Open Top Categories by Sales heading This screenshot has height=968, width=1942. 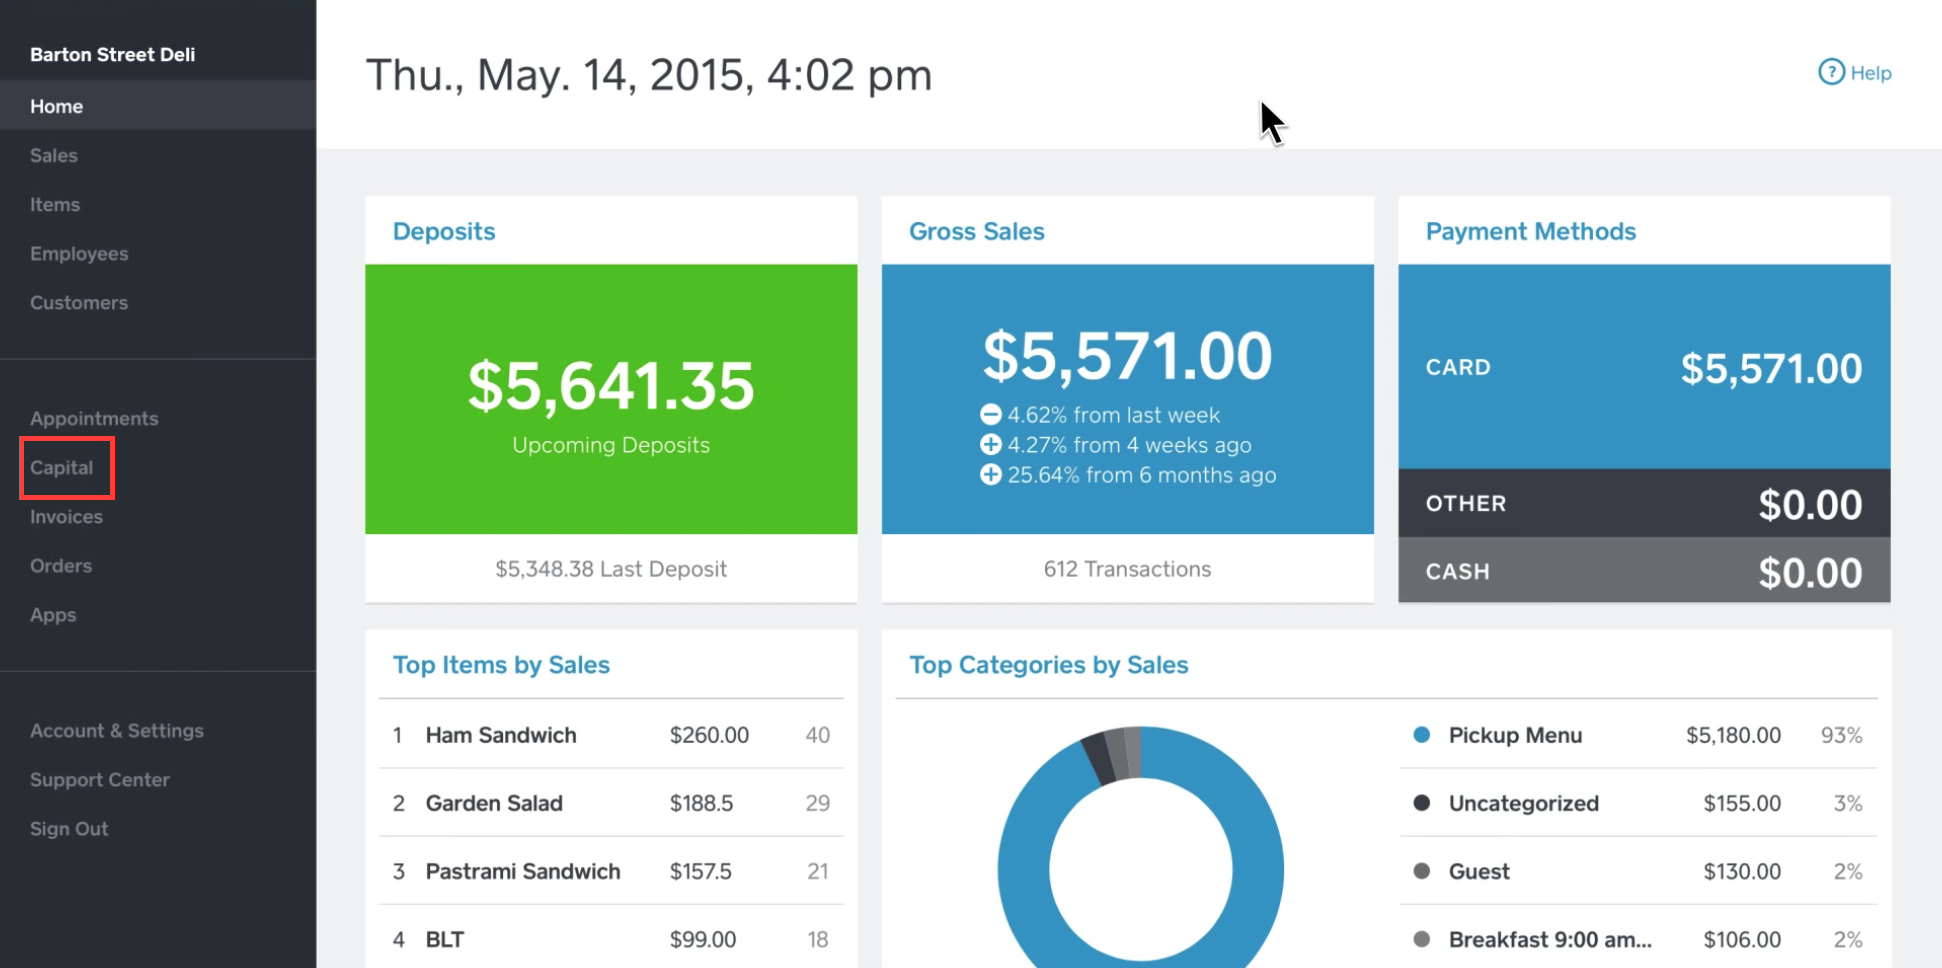pyautogui.click(x=1049, y=665)
